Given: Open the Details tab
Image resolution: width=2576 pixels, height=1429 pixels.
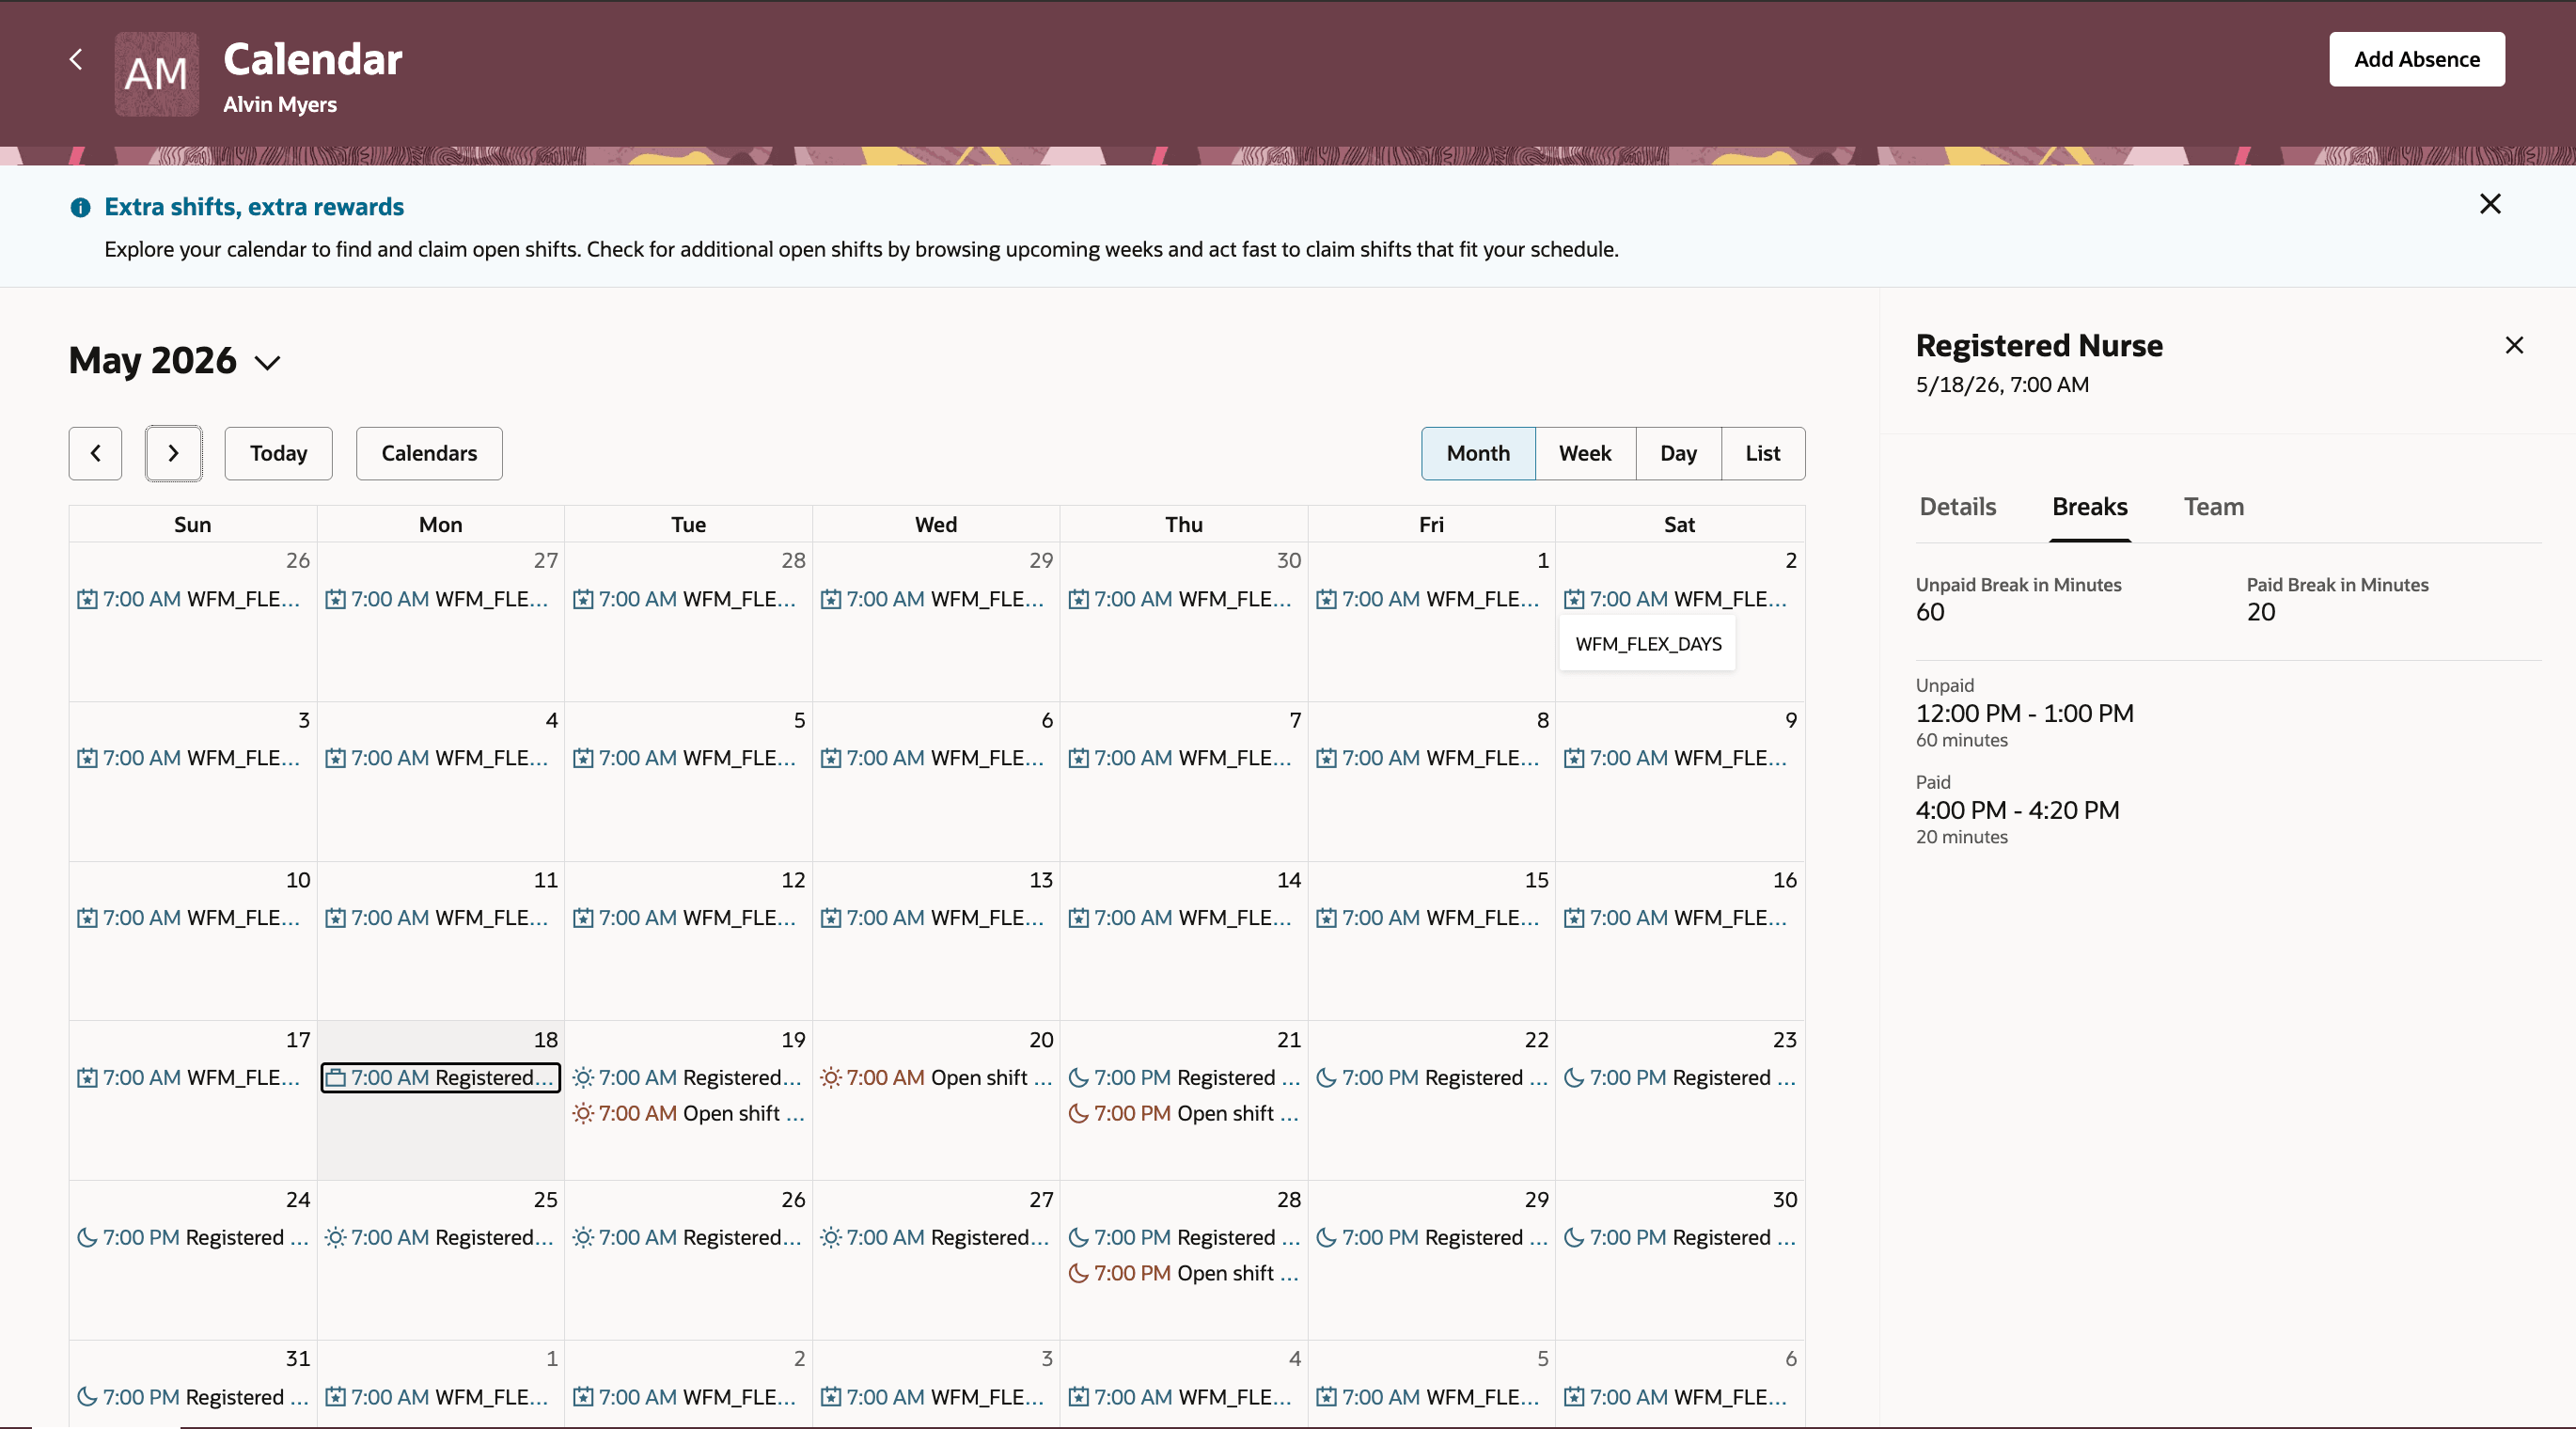Looking at the screenshot, I should (x=1957, y=507).
